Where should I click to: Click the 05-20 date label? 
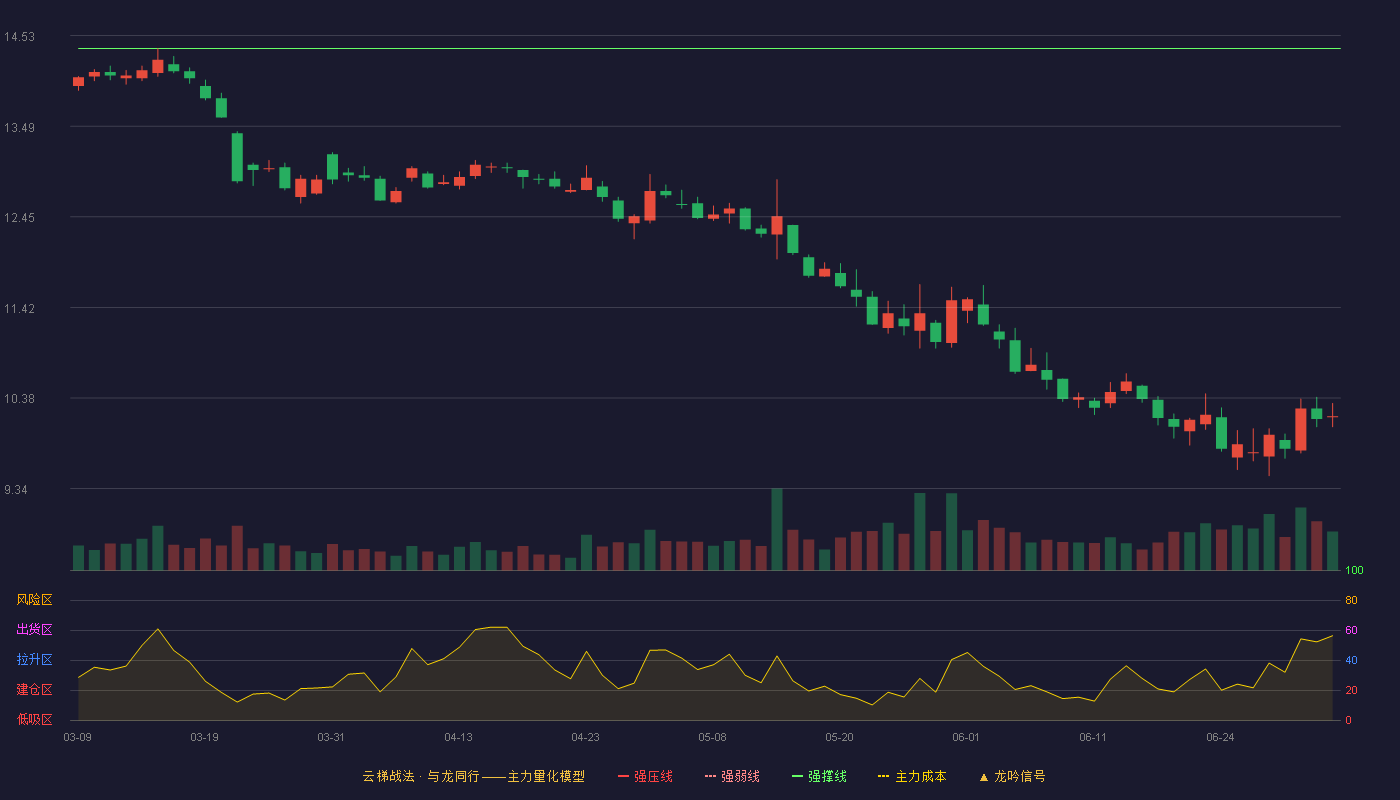[x=839, y=737]
